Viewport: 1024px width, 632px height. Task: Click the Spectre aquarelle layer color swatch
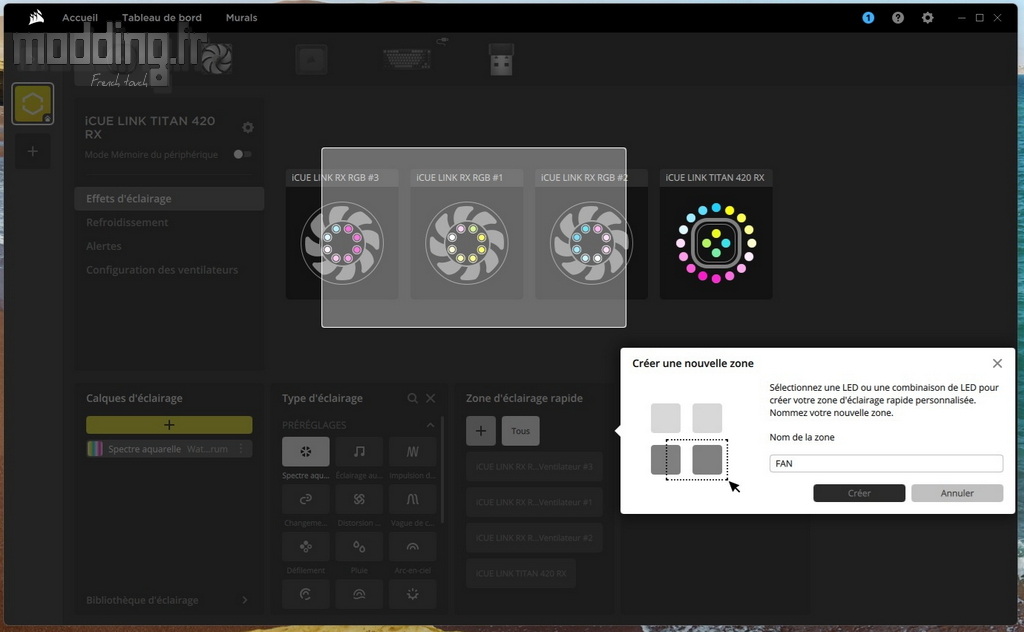click(x=95, y=449)
